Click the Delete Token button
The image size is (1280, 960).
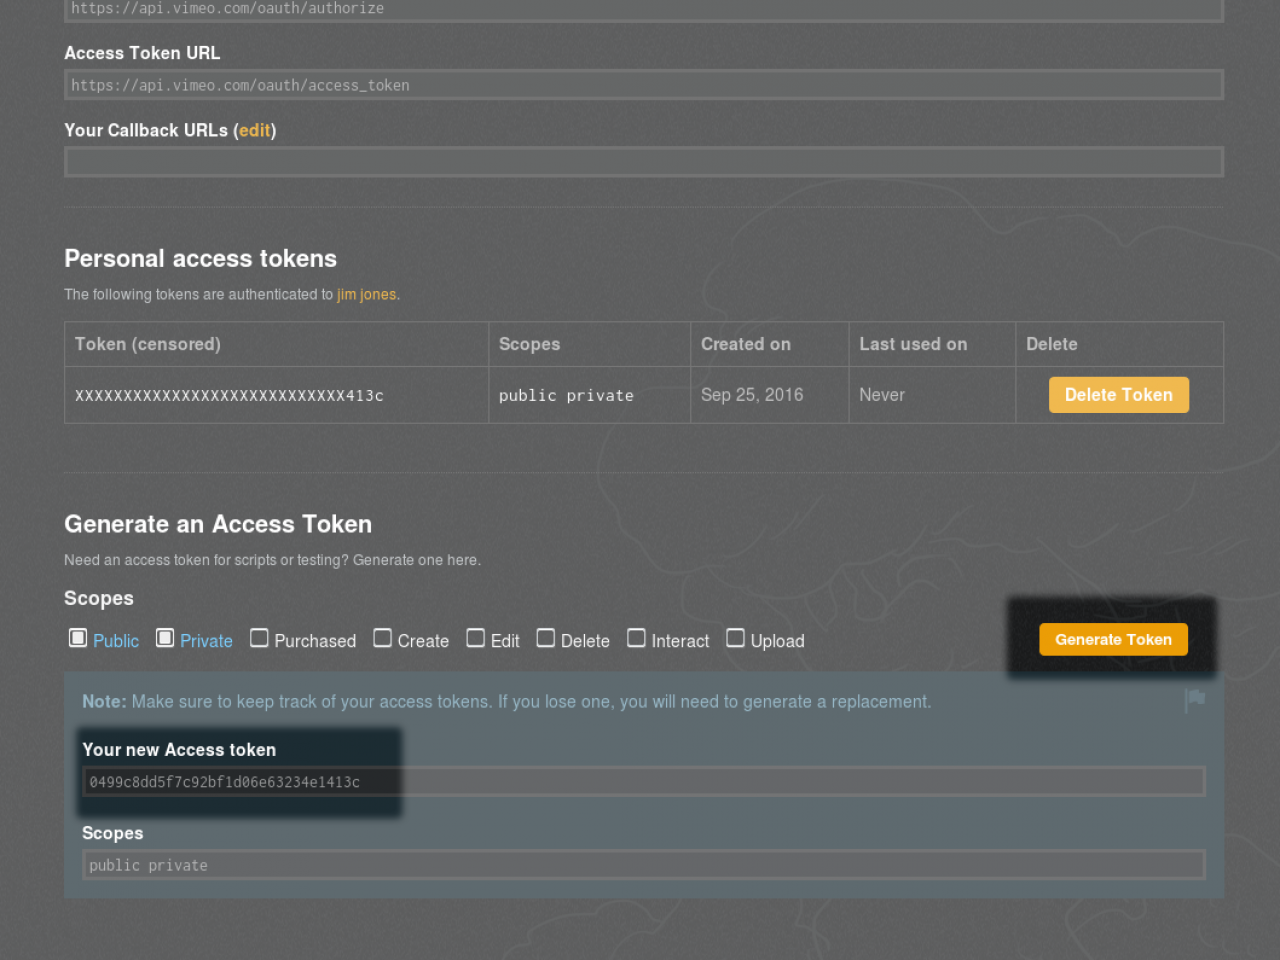[1118, 395]
